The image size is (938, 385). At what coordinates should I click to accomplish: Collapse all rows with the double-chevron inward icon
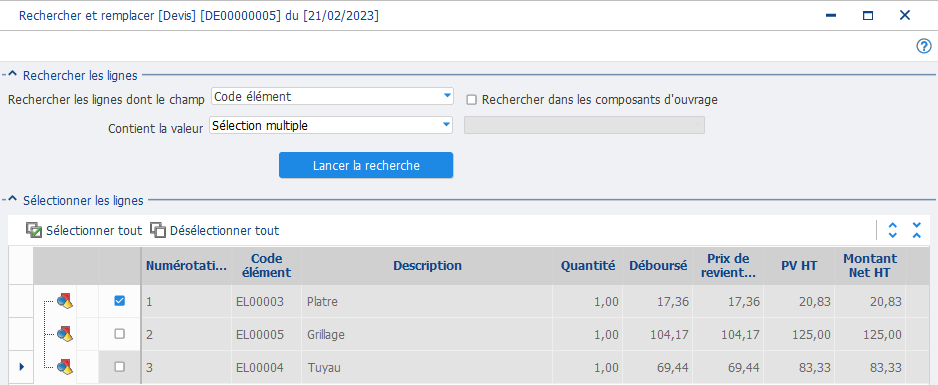click(x=916, y=230)
